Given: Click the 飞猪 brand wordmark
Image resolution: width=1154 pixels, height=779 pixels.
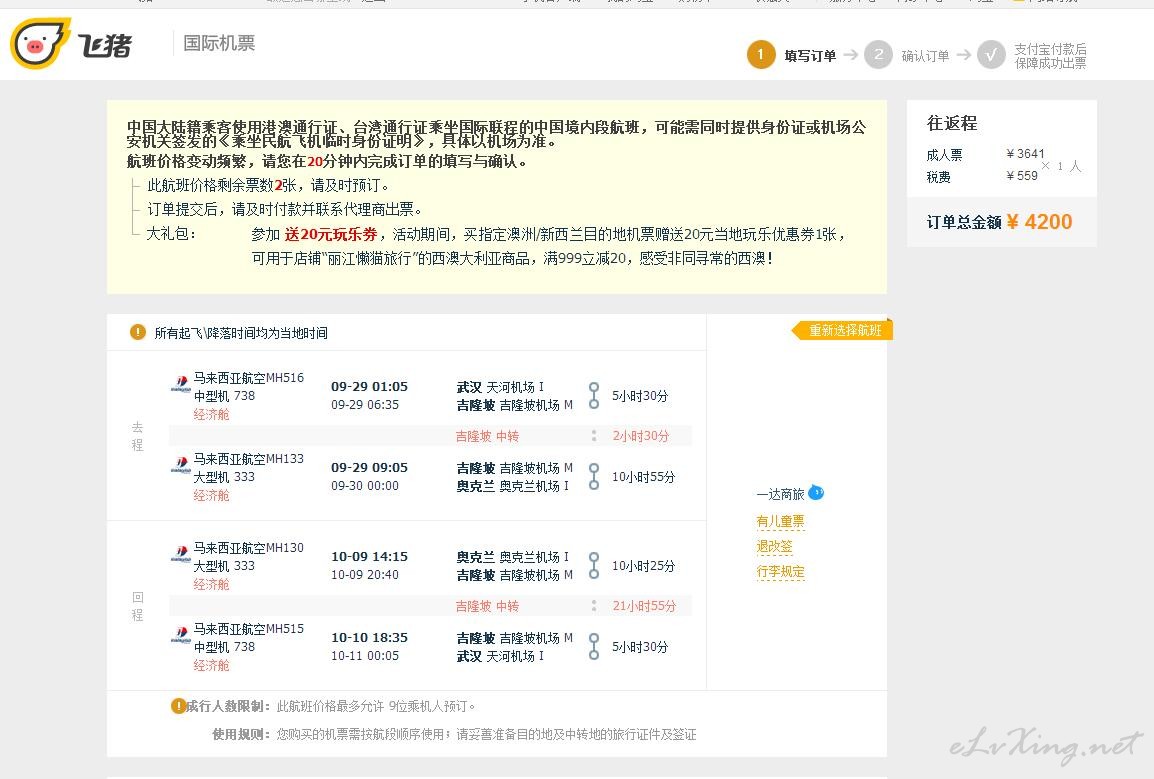Looking at the screenshot, I should tap(105, 46).
